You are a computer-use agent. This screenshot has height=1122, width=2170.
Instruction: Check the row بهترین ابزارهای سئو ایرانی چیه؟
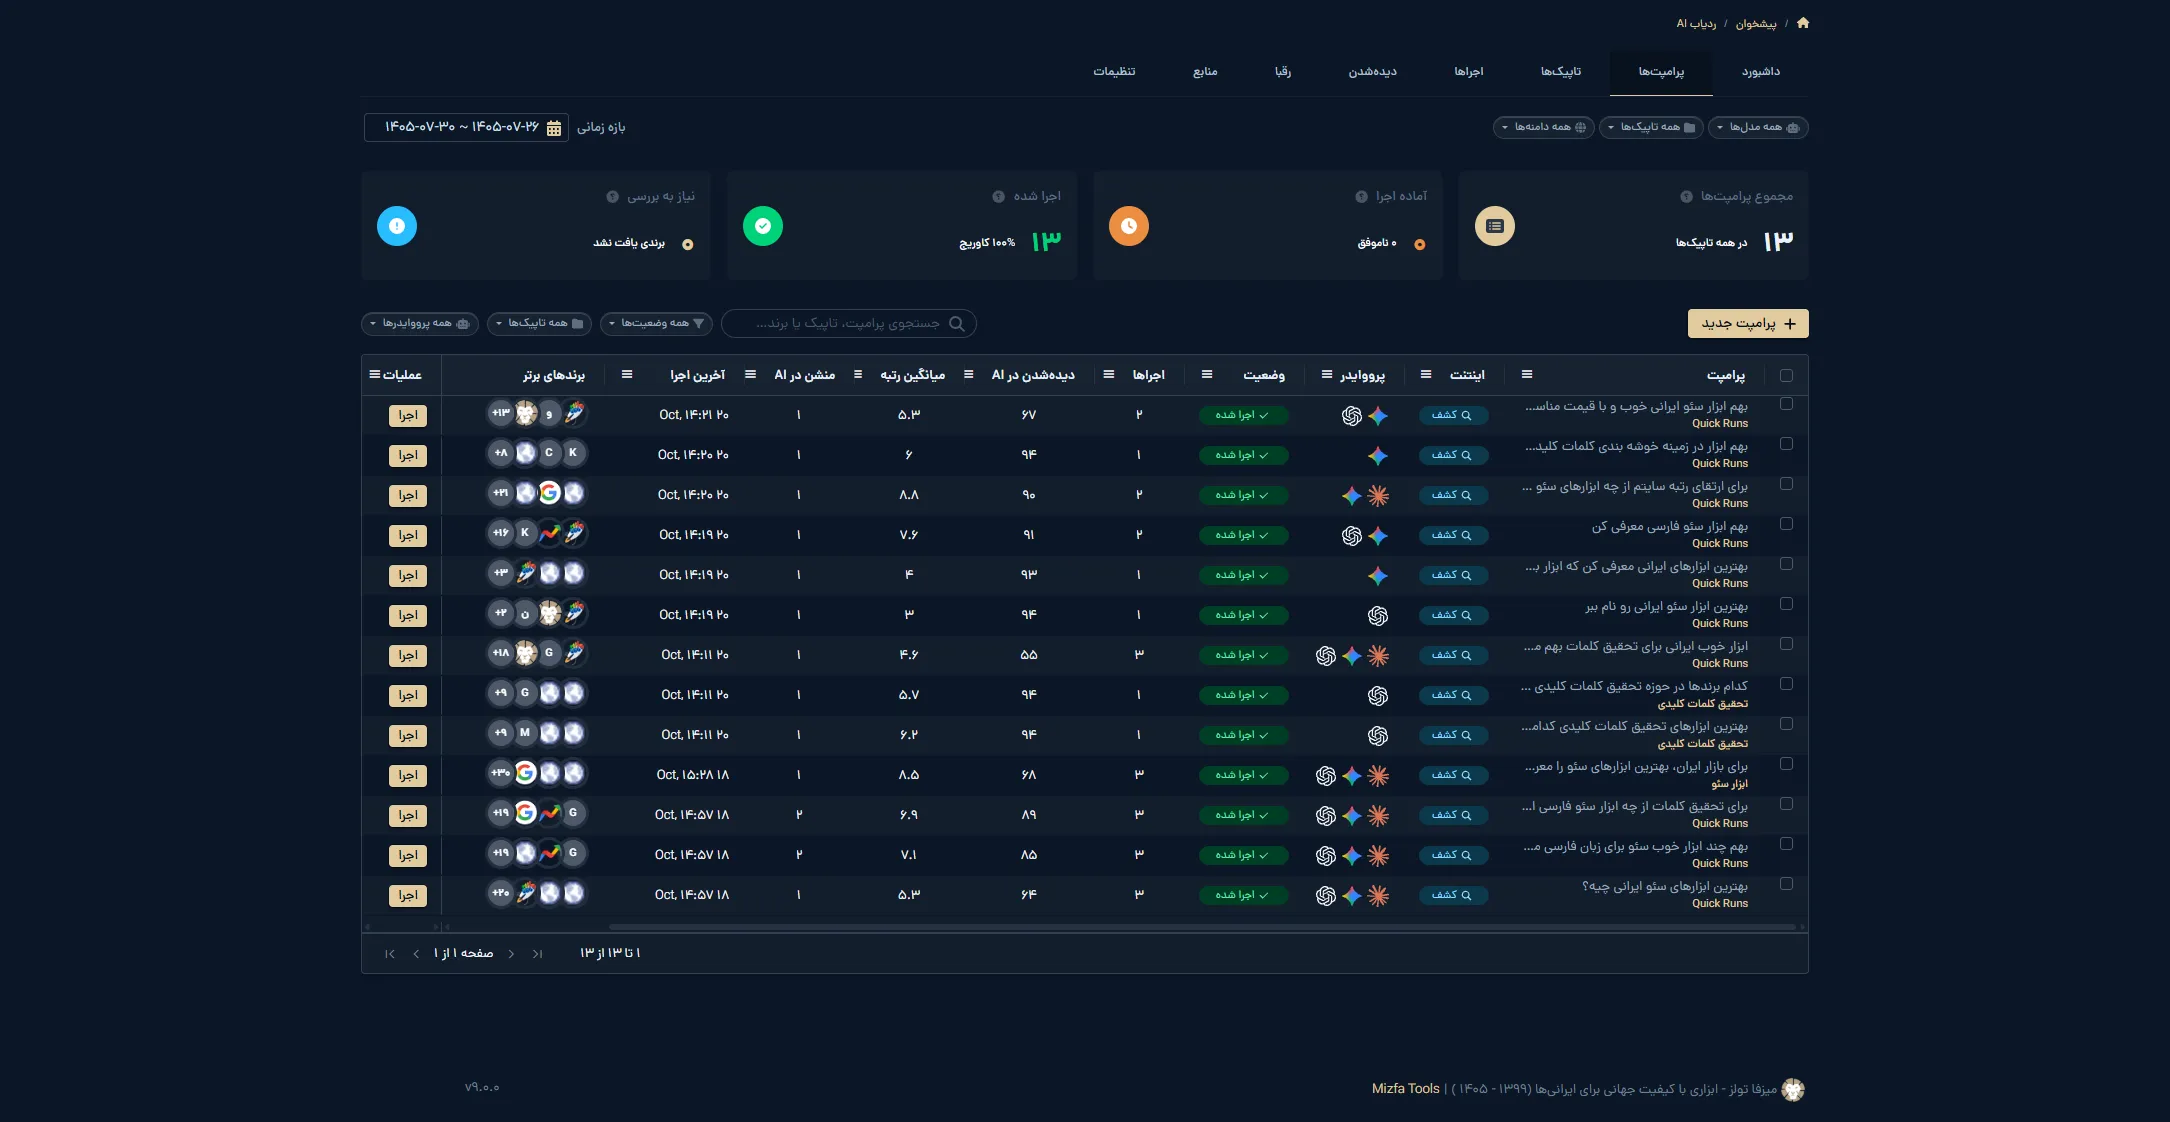[1786, 884]
